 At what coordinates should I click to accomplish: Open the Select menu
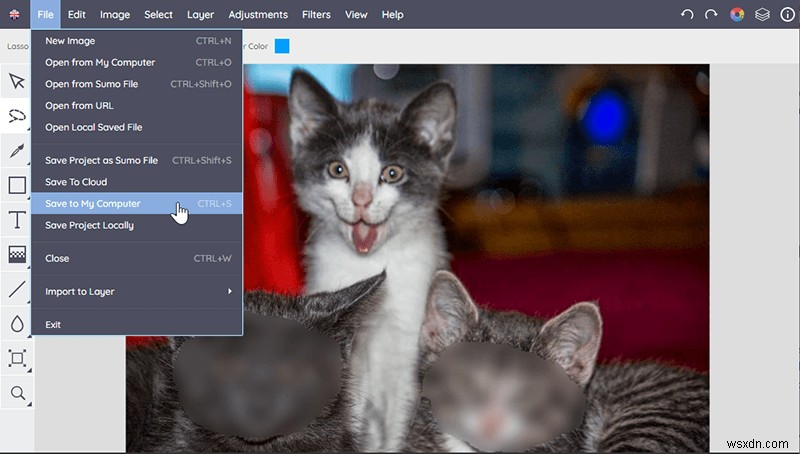pyautogui.click(x=158, y=15)
